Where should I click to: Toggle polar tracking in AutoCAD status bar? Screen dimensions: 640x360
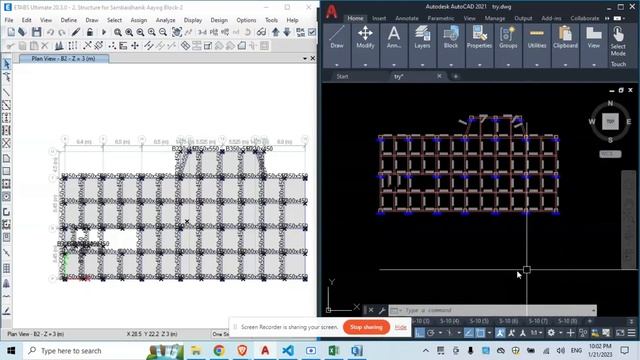(x=431, y=333)
